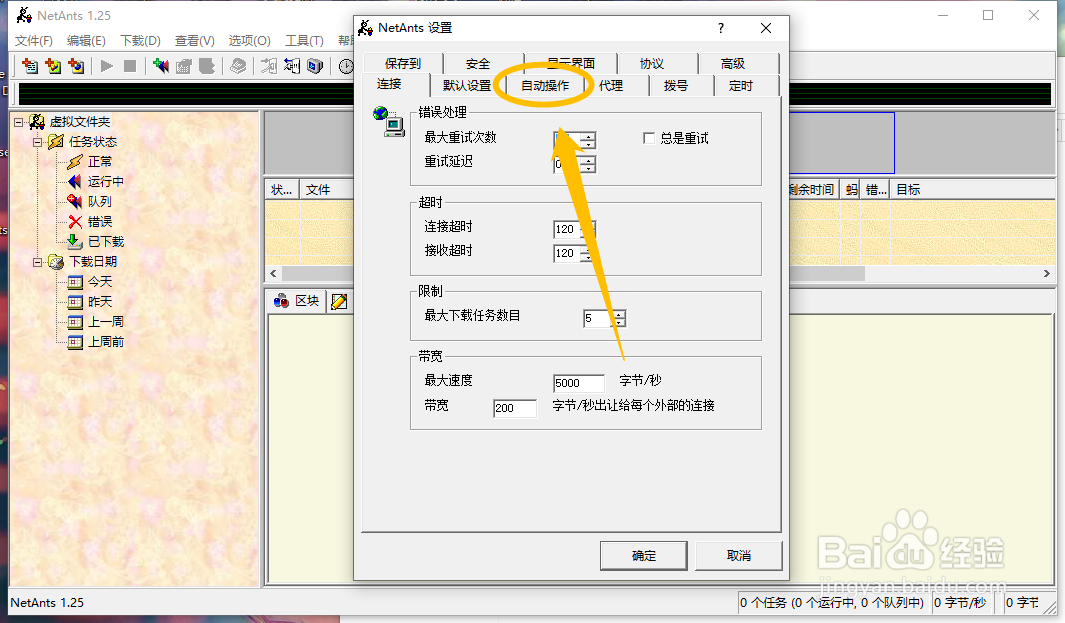Screen dimensions: 1065x623
Task: Open the 工具(T) menu
Action: click(304, 41)
